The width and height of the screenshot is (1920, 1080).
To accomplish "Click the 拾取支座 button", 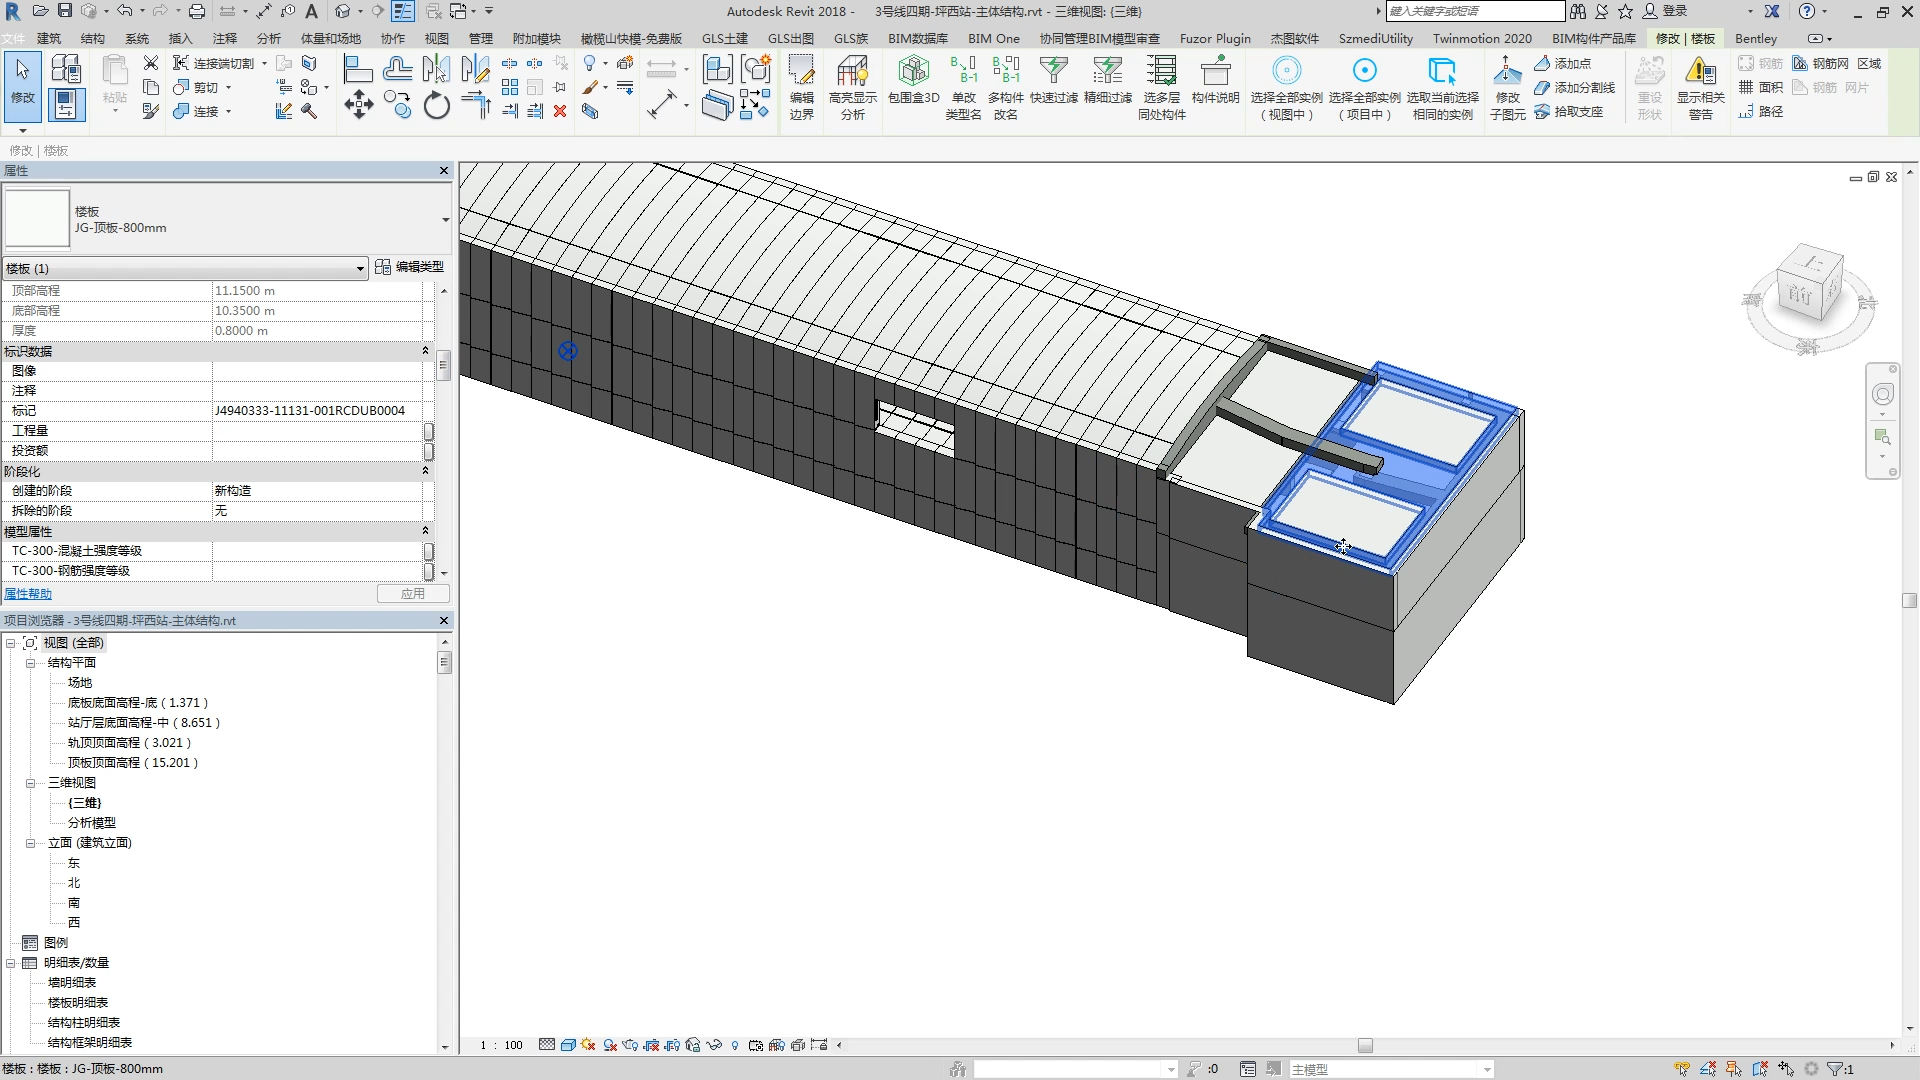I will click(x=1569, y=111).
